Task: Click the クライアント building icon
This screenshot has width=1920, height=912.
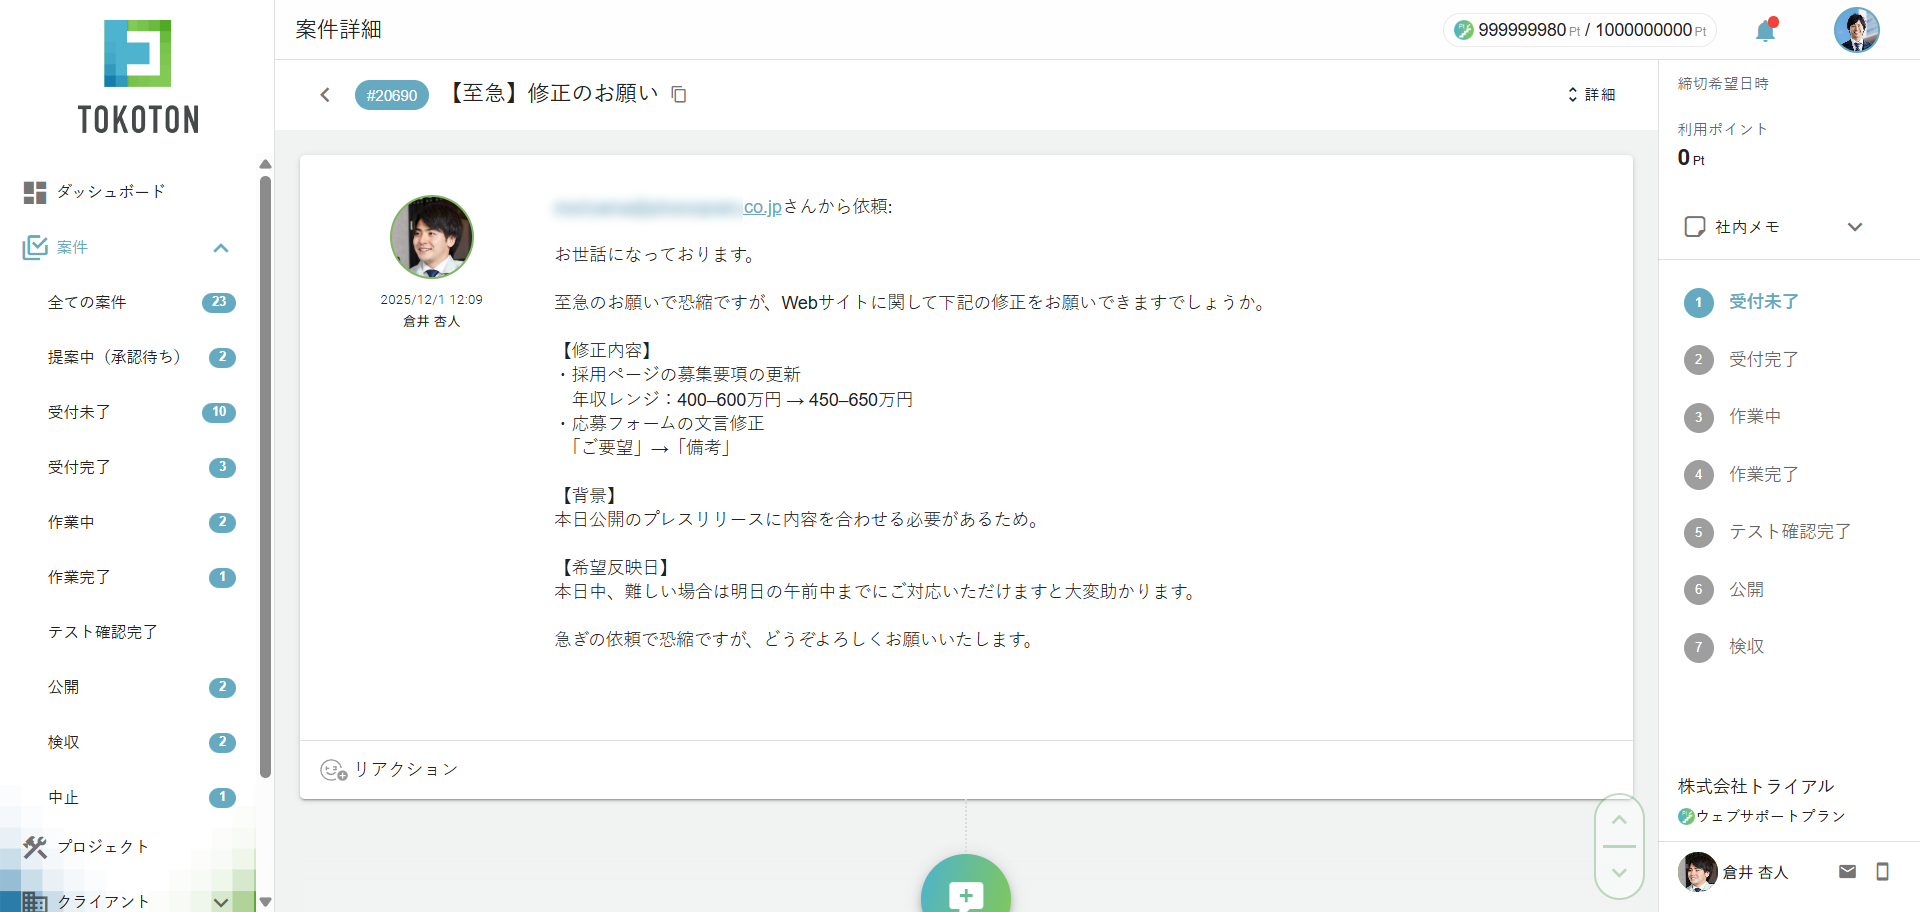Action: 35,900
